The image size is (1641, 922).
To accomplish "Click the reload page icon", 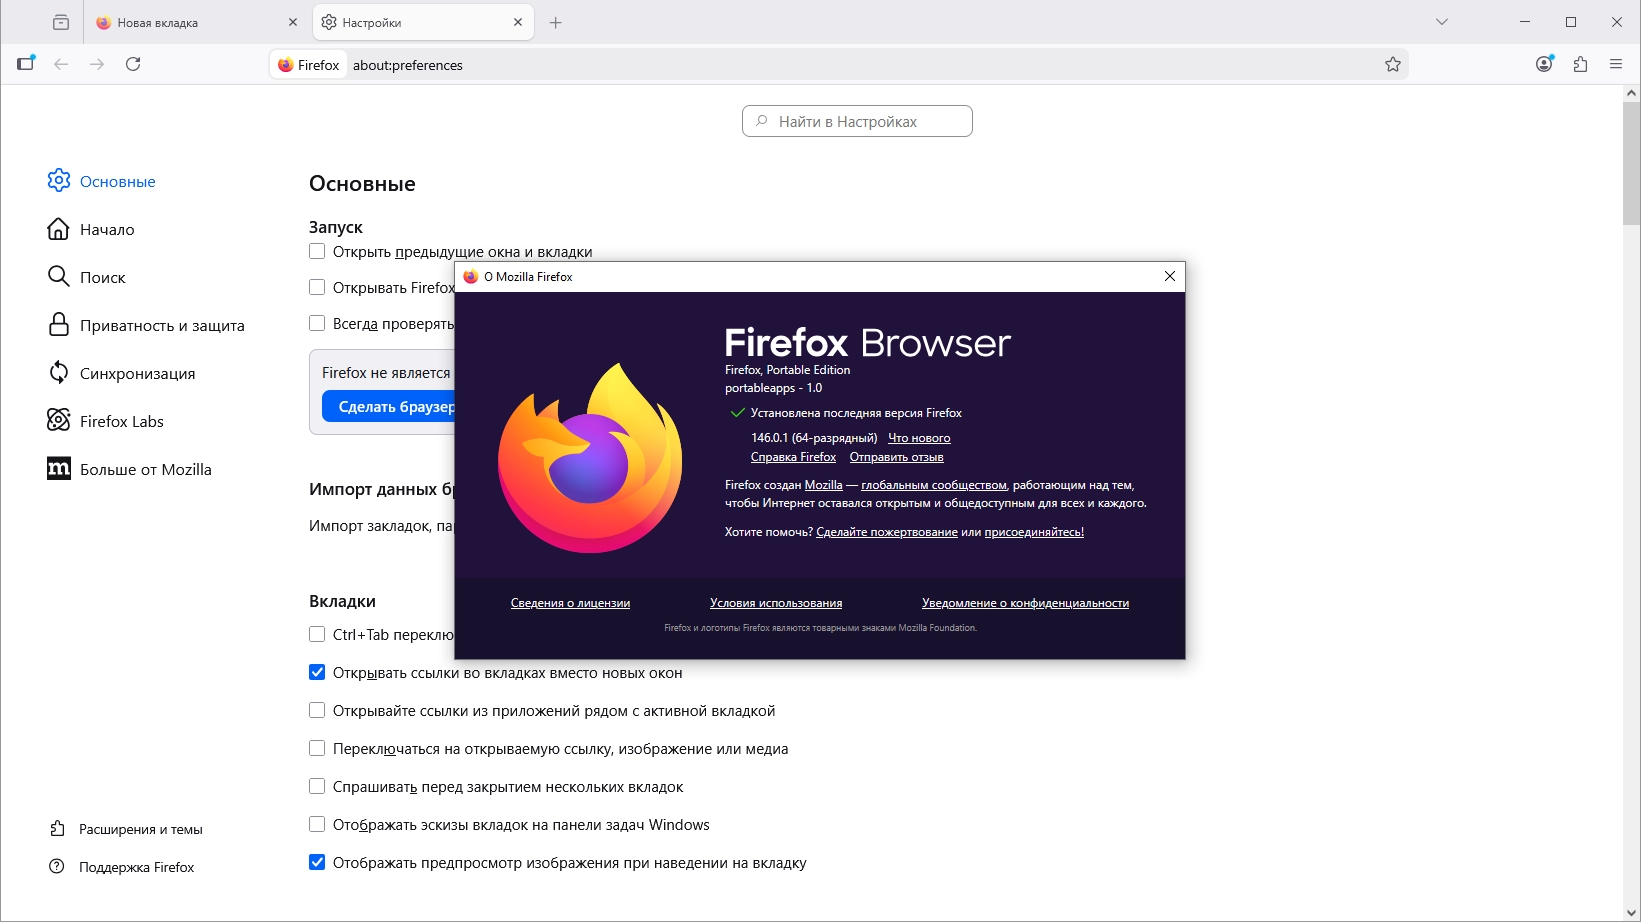I will tap(133, 64).
